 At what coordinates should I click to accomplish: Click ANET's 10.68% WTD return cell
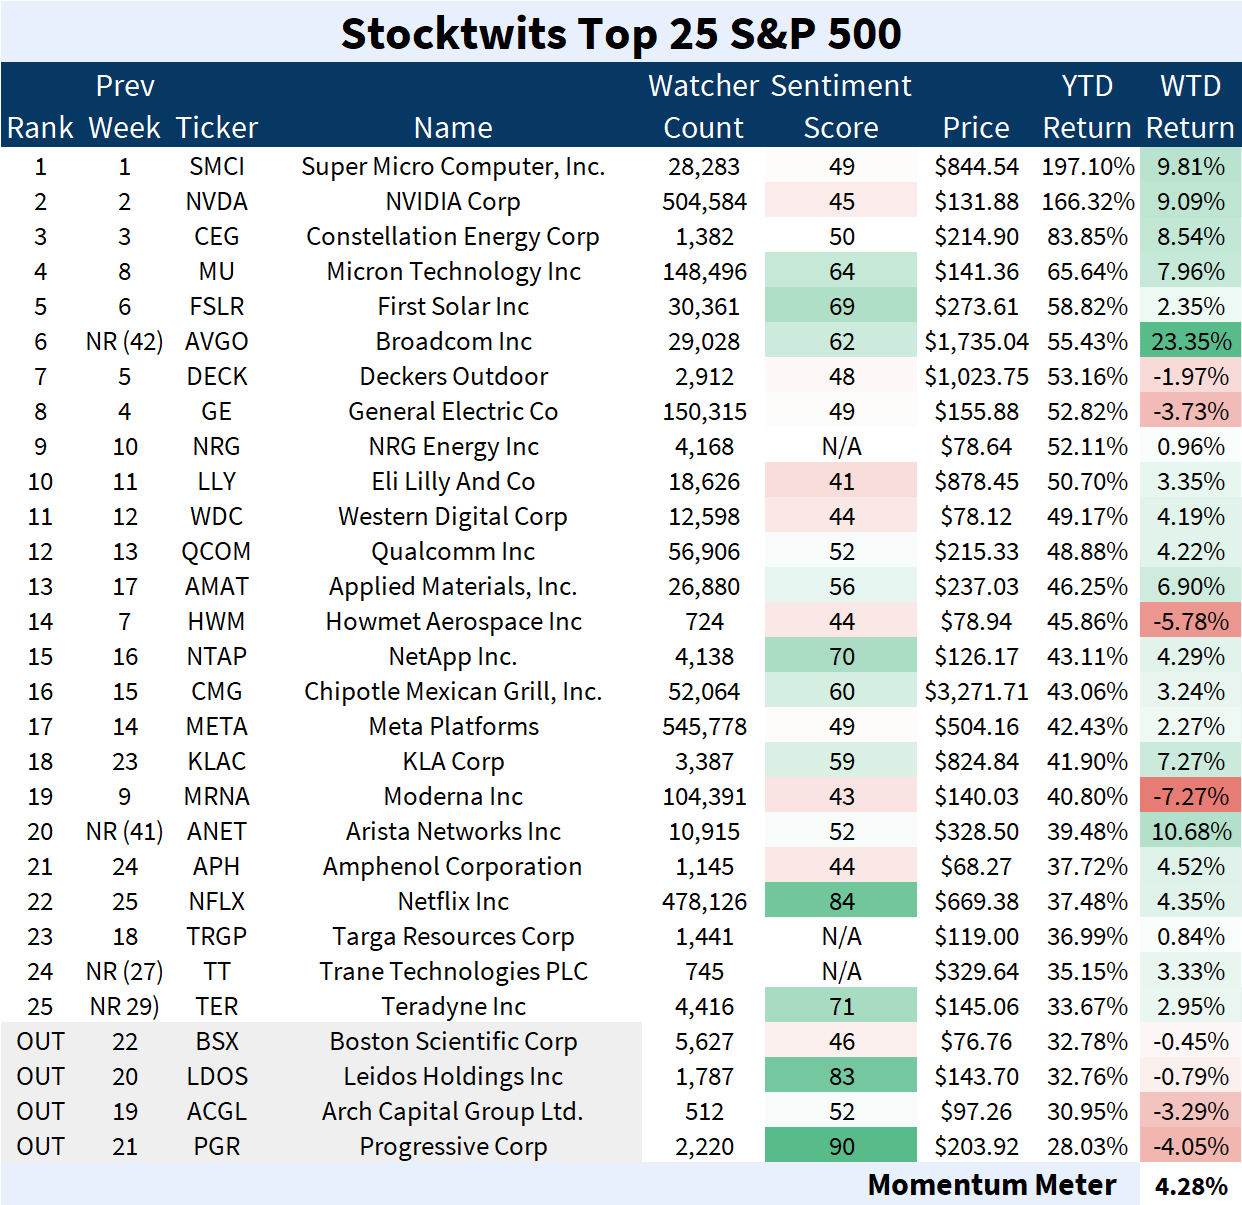1190,831
